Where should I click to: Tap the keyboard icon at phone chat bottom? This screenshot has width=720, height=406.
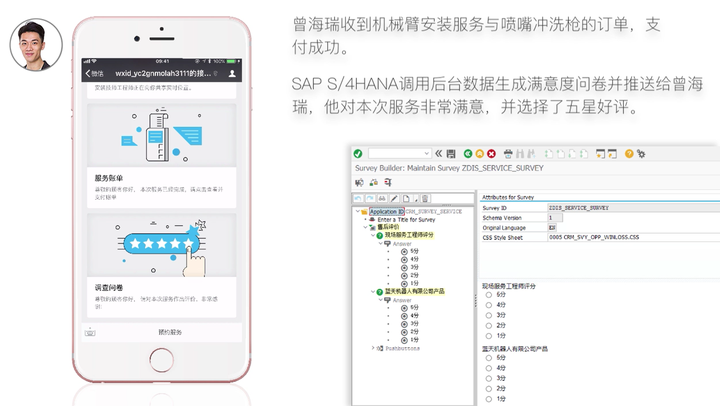coord(90,332)
